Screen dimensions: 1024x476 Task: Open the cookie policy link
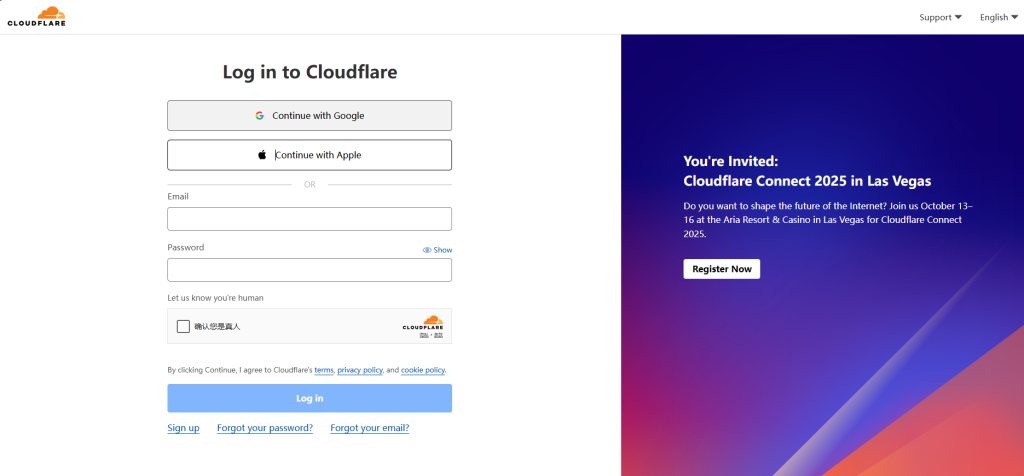point(423,370)
